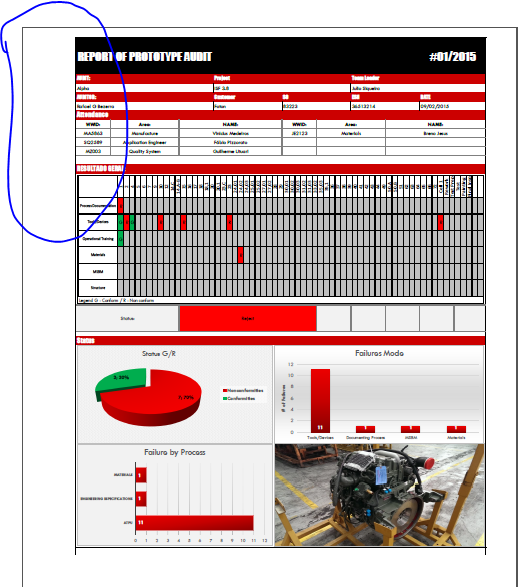Select the red Materials row grid cell

click(x=241, y=255)
